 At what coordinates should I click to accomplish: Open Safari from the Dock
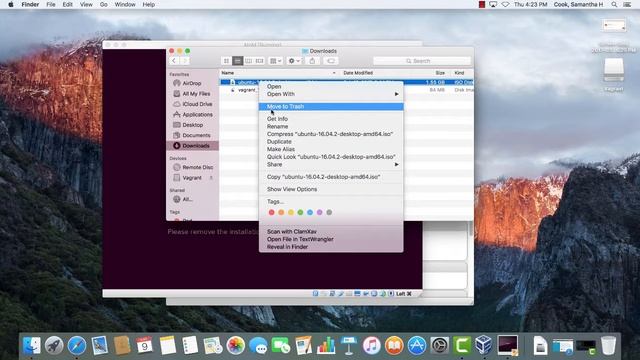tap(77, 346)
